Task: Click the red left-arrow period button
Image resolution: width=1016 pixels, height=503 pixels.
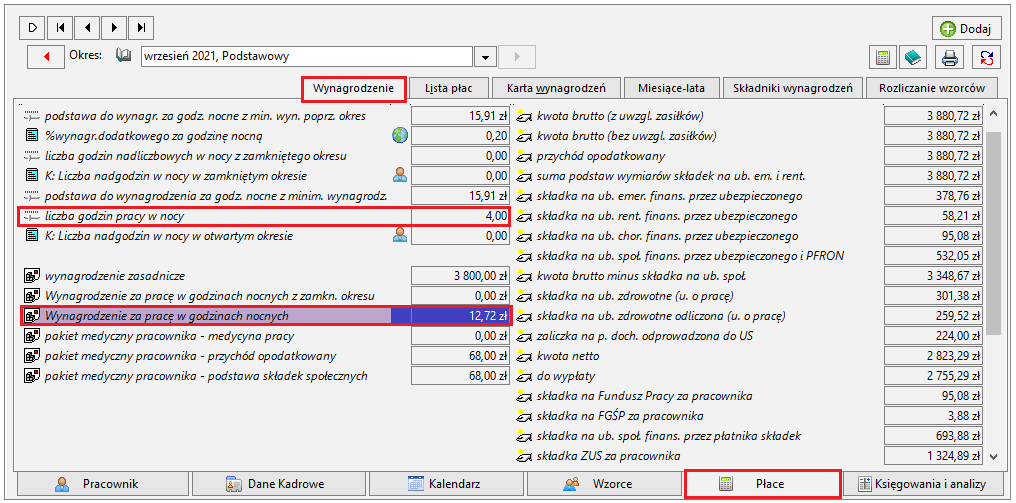Action: [46, 57]
